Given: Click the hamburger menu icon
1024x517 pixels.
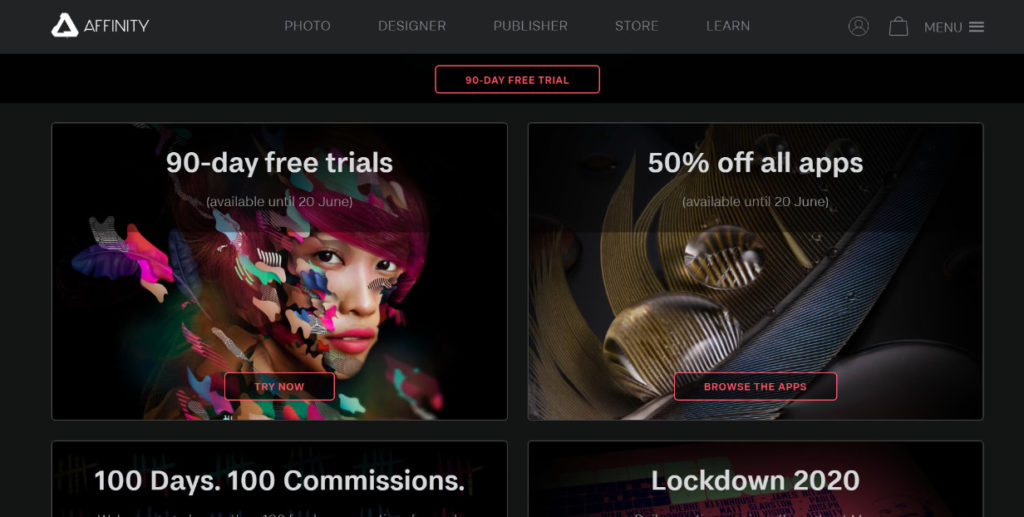Looking at the screenshot, I should tap(976, 27).
